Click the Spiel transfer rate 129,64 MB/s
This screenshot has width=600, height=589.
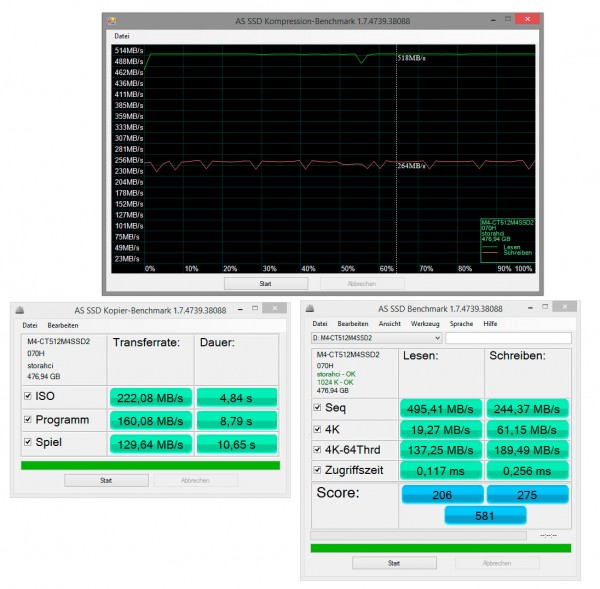pos(150,444)
